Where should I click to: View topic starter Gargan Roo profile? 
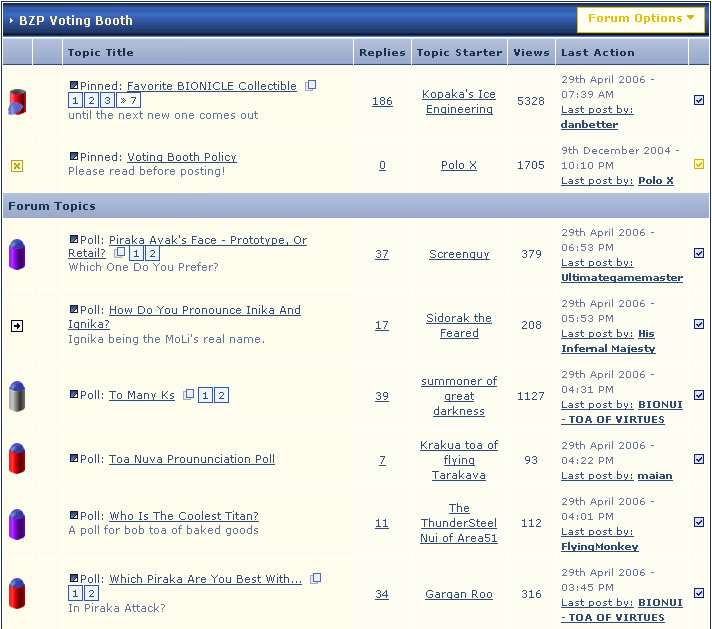pos(459,594)
